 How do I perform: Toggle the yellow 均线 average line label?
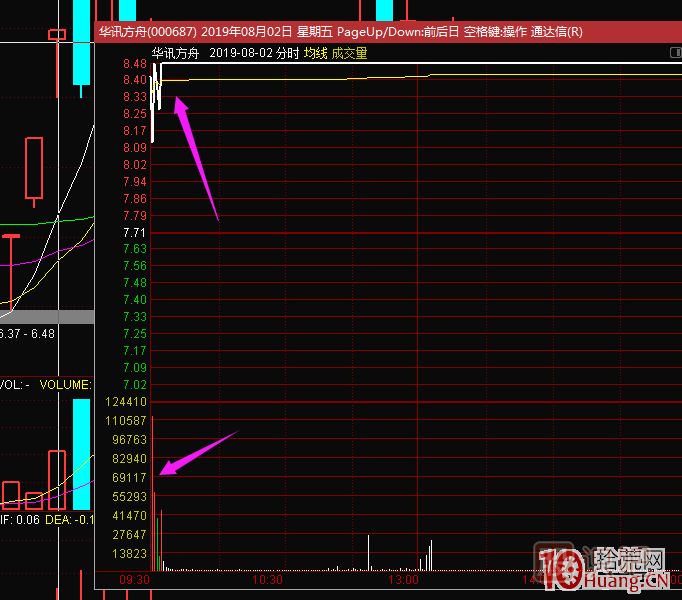[x=316, y=53]
